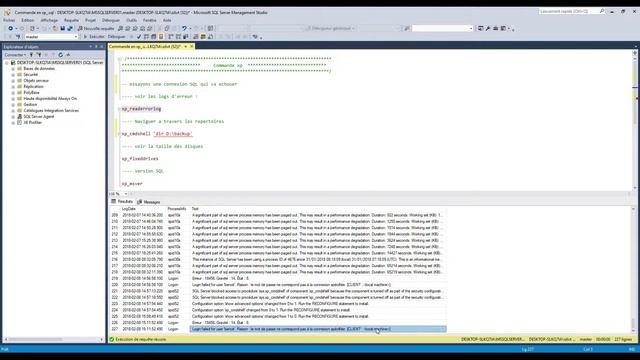The image size is (640, 360).
Task: Expand the PolyBase node
Action: coord(13,93)
